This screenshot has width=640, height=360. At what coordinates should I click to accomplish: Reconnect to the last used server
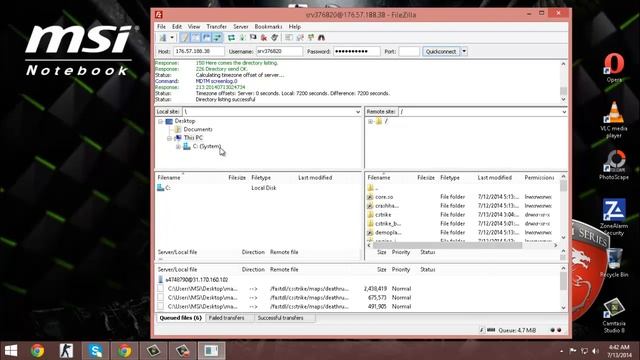(x=275, y=38)
